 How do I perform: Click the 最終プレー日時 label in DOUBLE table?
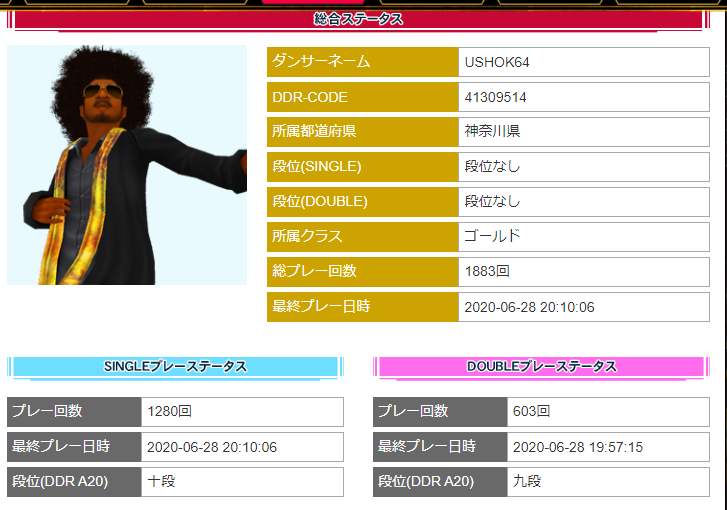[440, 447]
